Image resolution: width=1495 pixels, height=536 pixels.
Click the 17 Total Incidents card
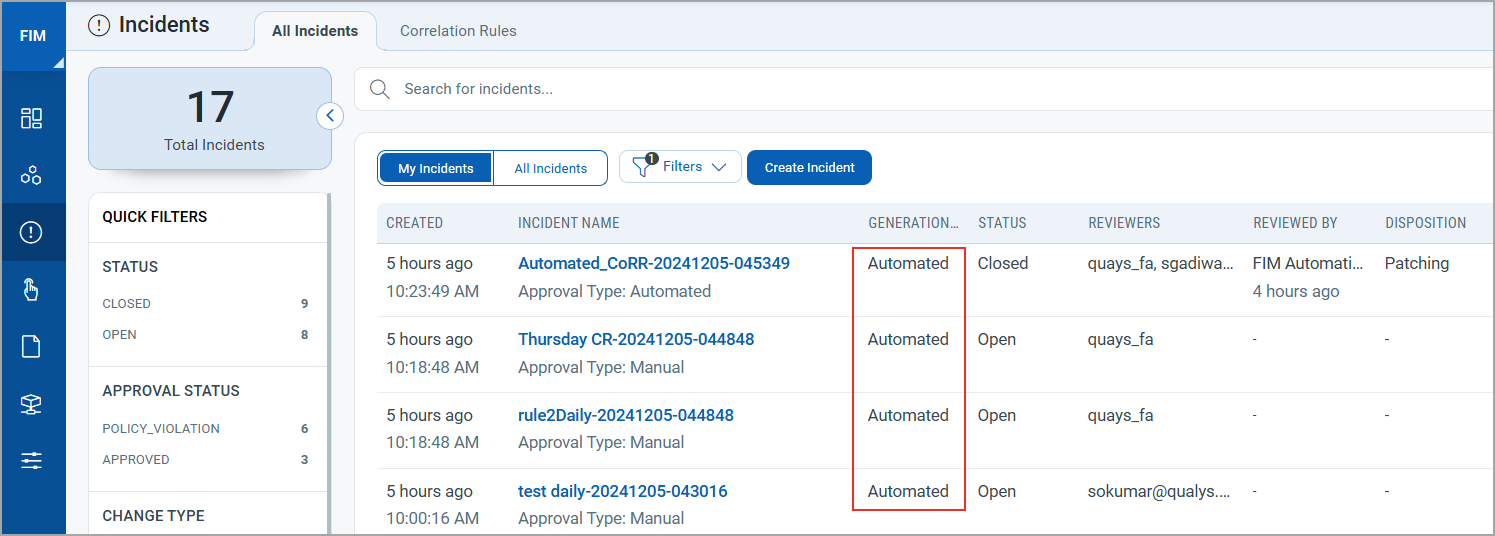tap(210, 118)
